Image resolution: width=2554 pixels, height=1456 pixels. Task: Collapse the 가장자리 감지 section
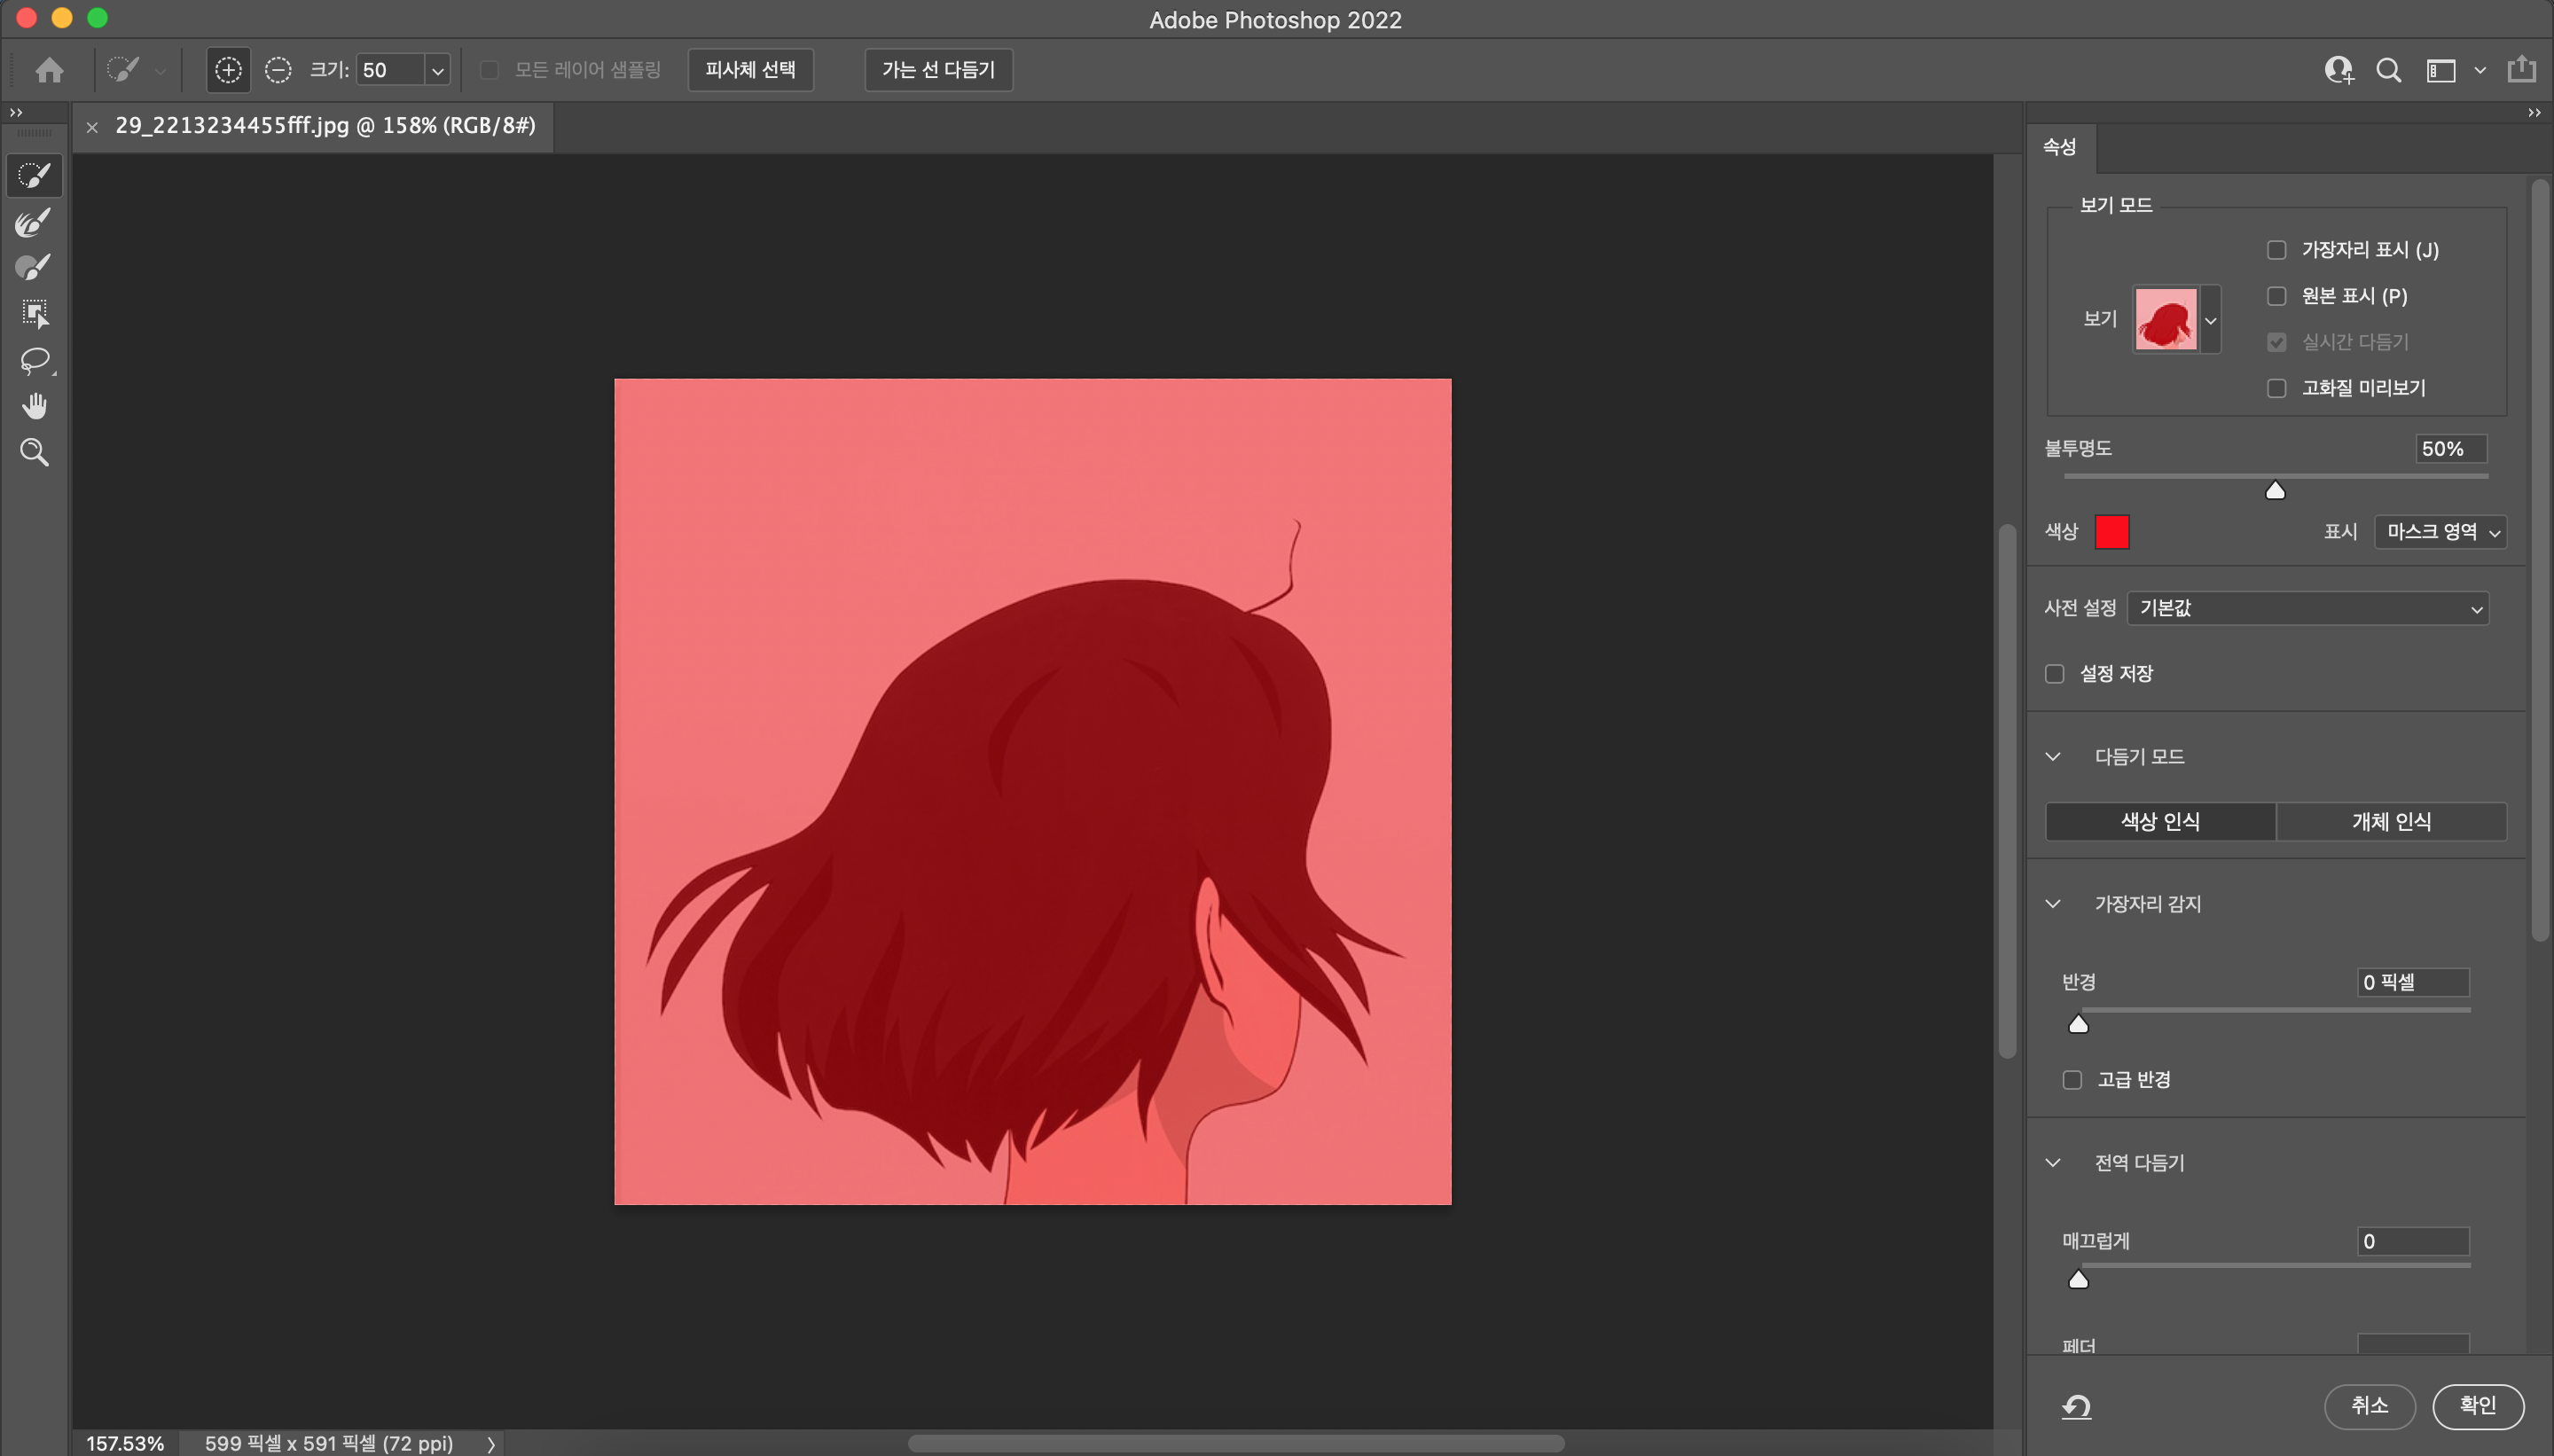coord(2053,904)
